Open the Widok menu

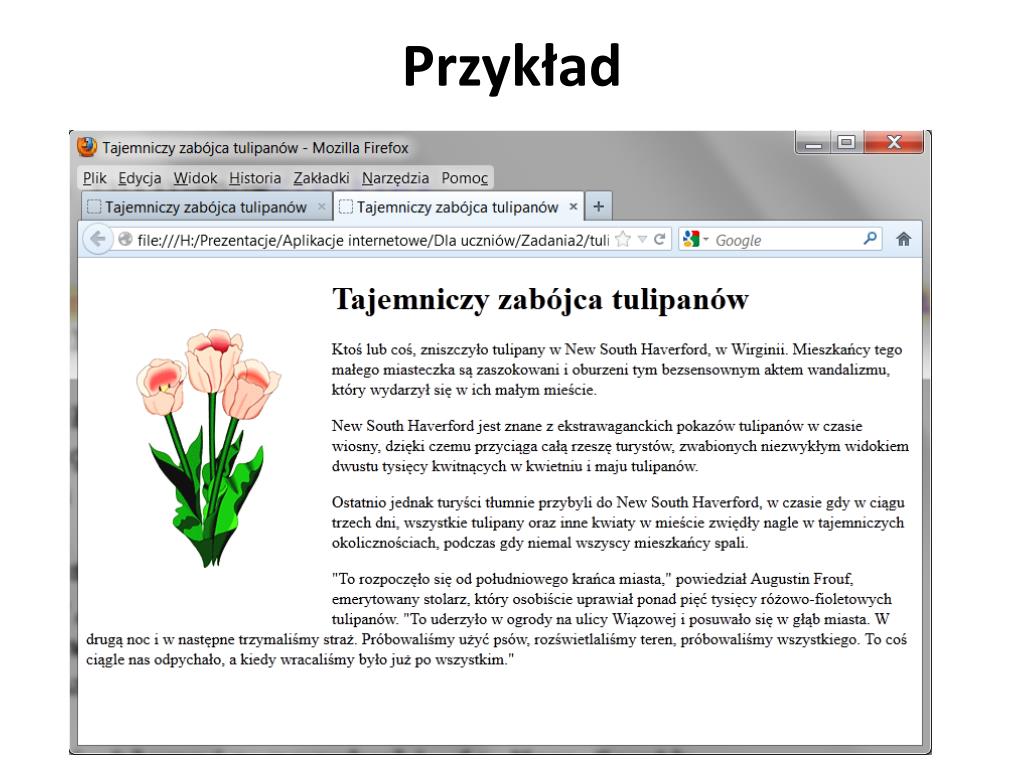[x=195, y=178]
